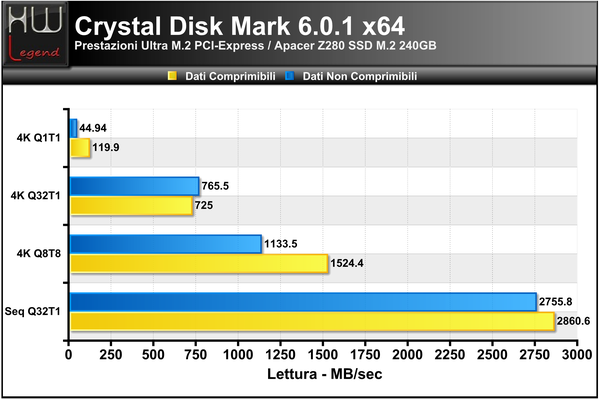Screen dimensions: 600x399
Task: Click the yellow 4K Q8T8 bar
Action: pos(199,264)
